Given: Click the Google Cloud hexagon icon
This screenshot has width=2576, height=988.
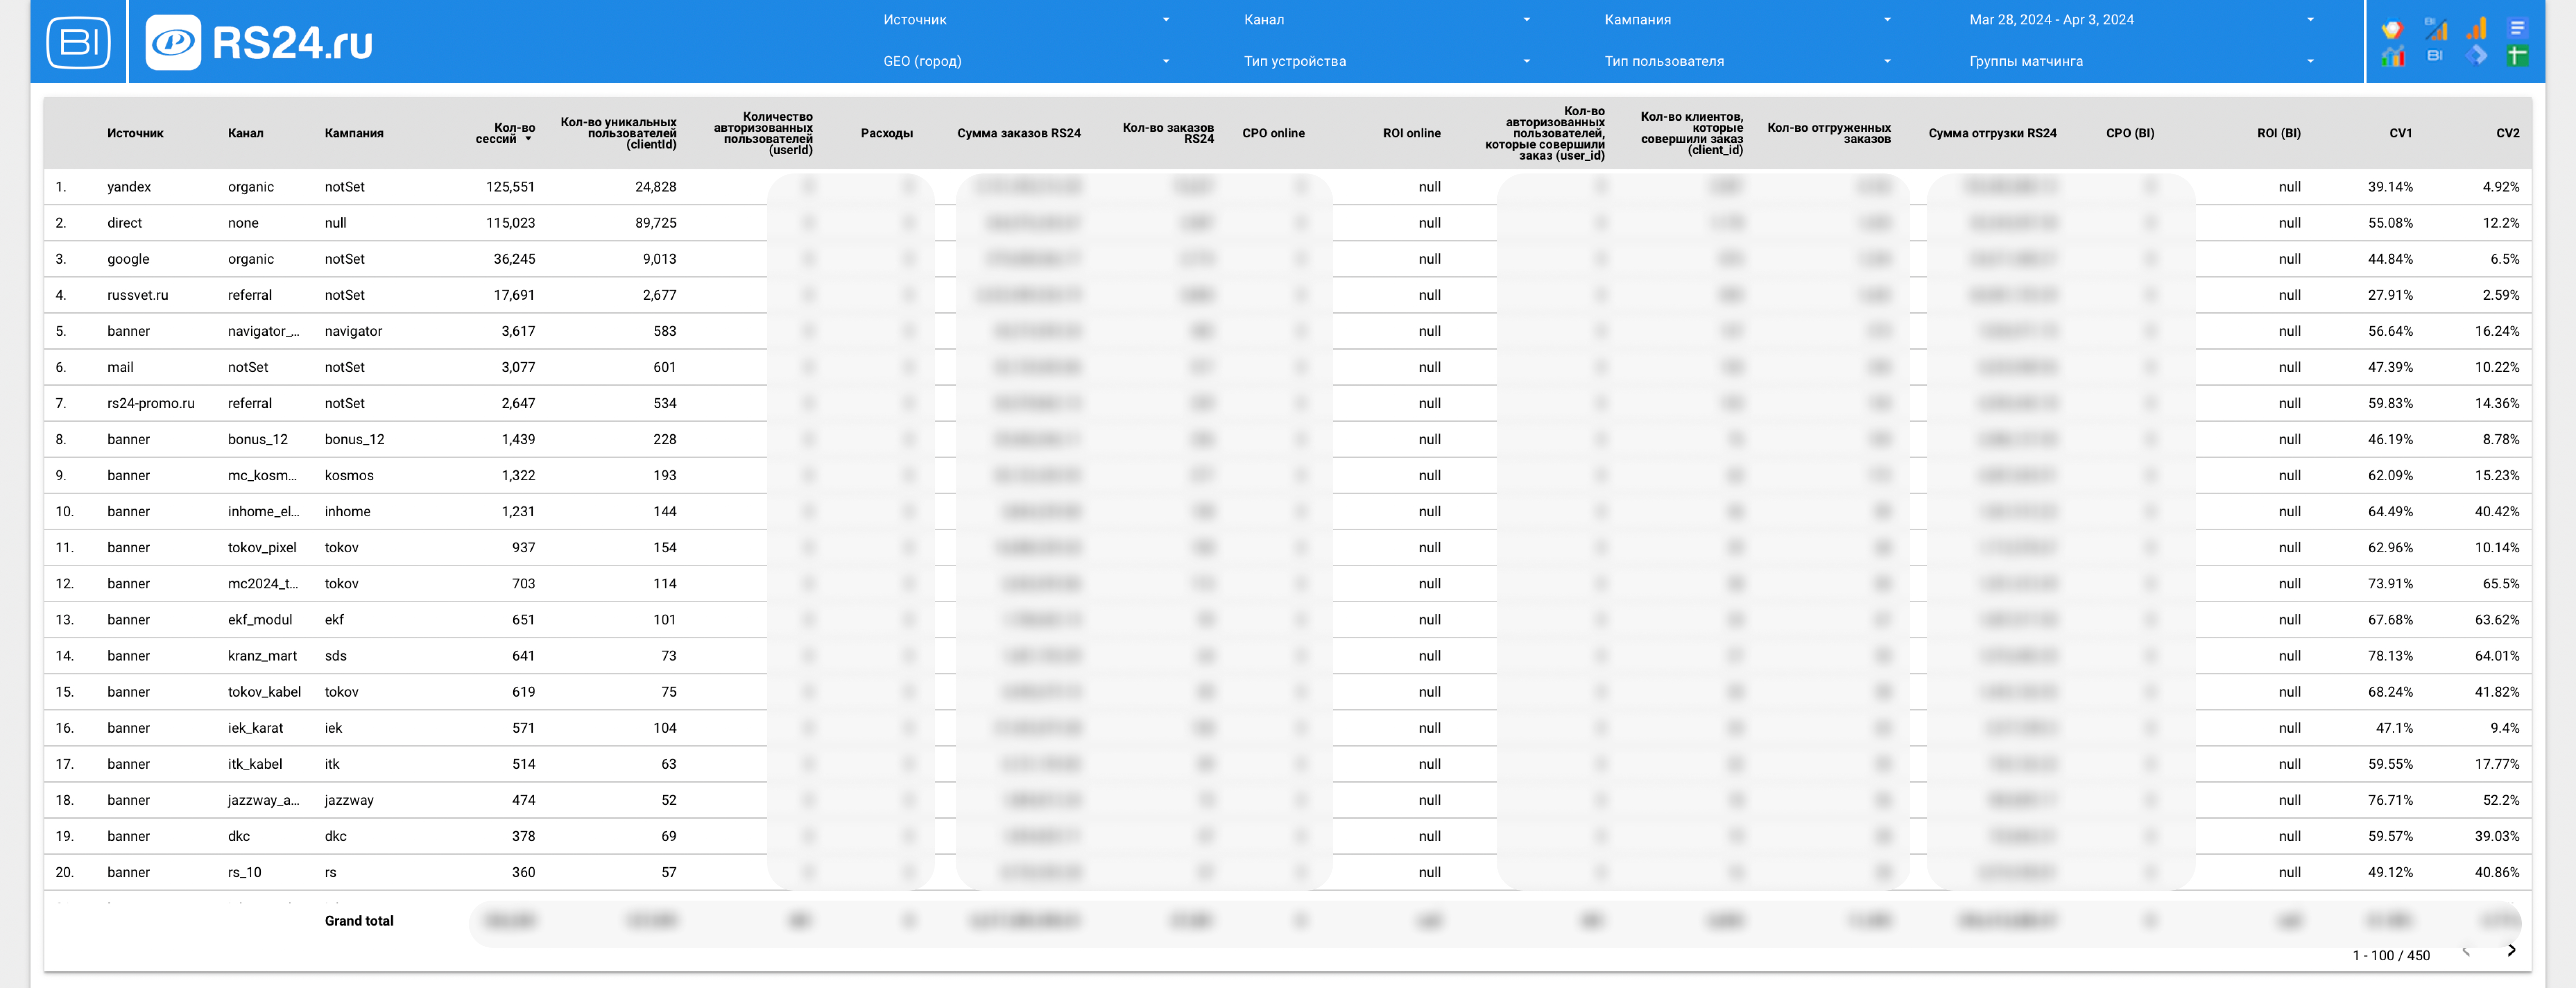Looking at the screenshot, I should coord(2393,28).
